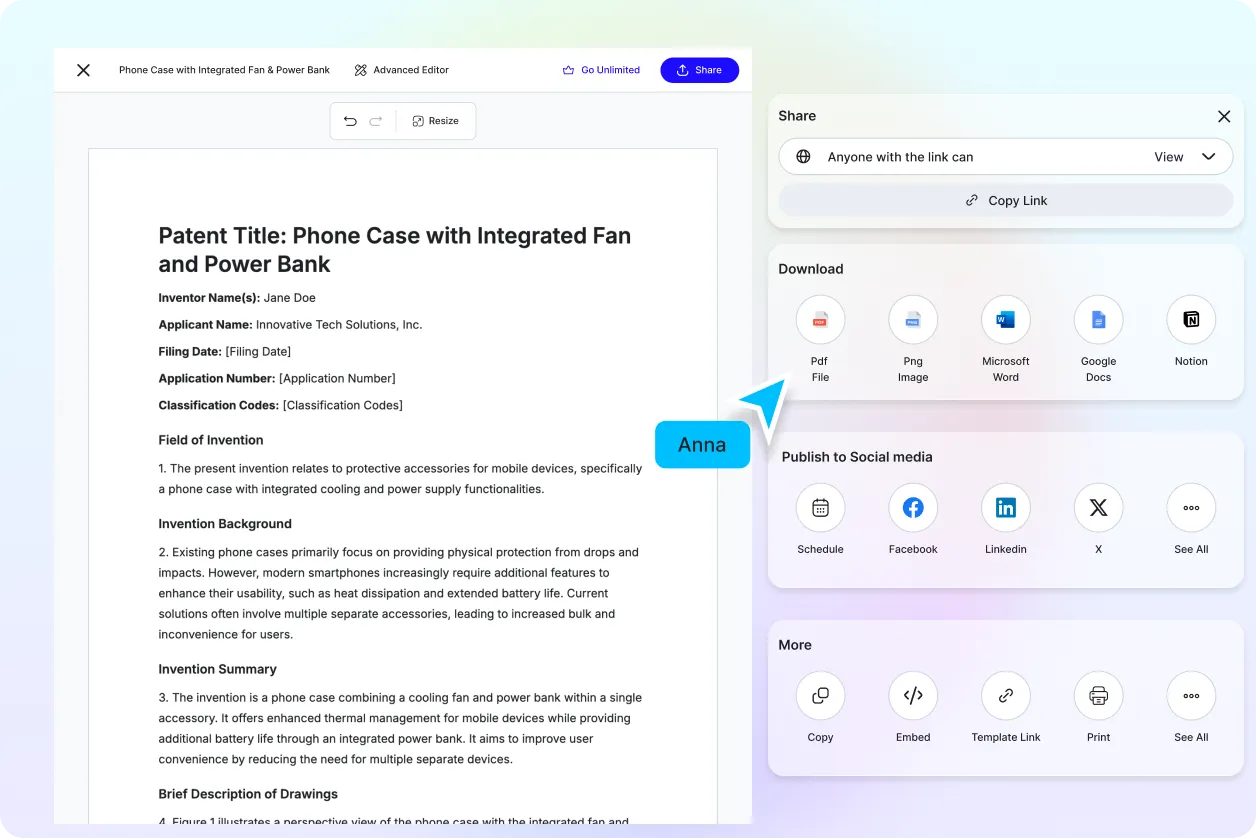Screen dimensions: 1256x838
Task: Get the Template Link
Action: (1006, 696)
